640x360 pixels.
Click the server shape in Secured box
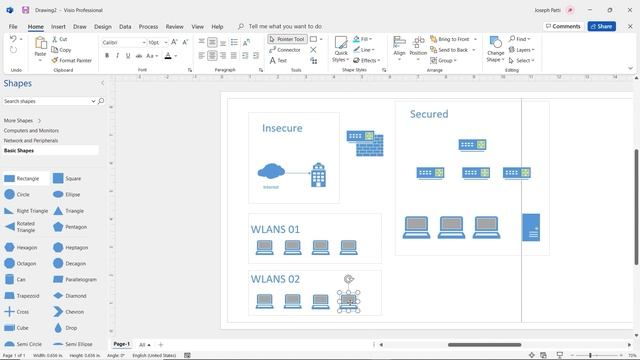tap(531, 227)
